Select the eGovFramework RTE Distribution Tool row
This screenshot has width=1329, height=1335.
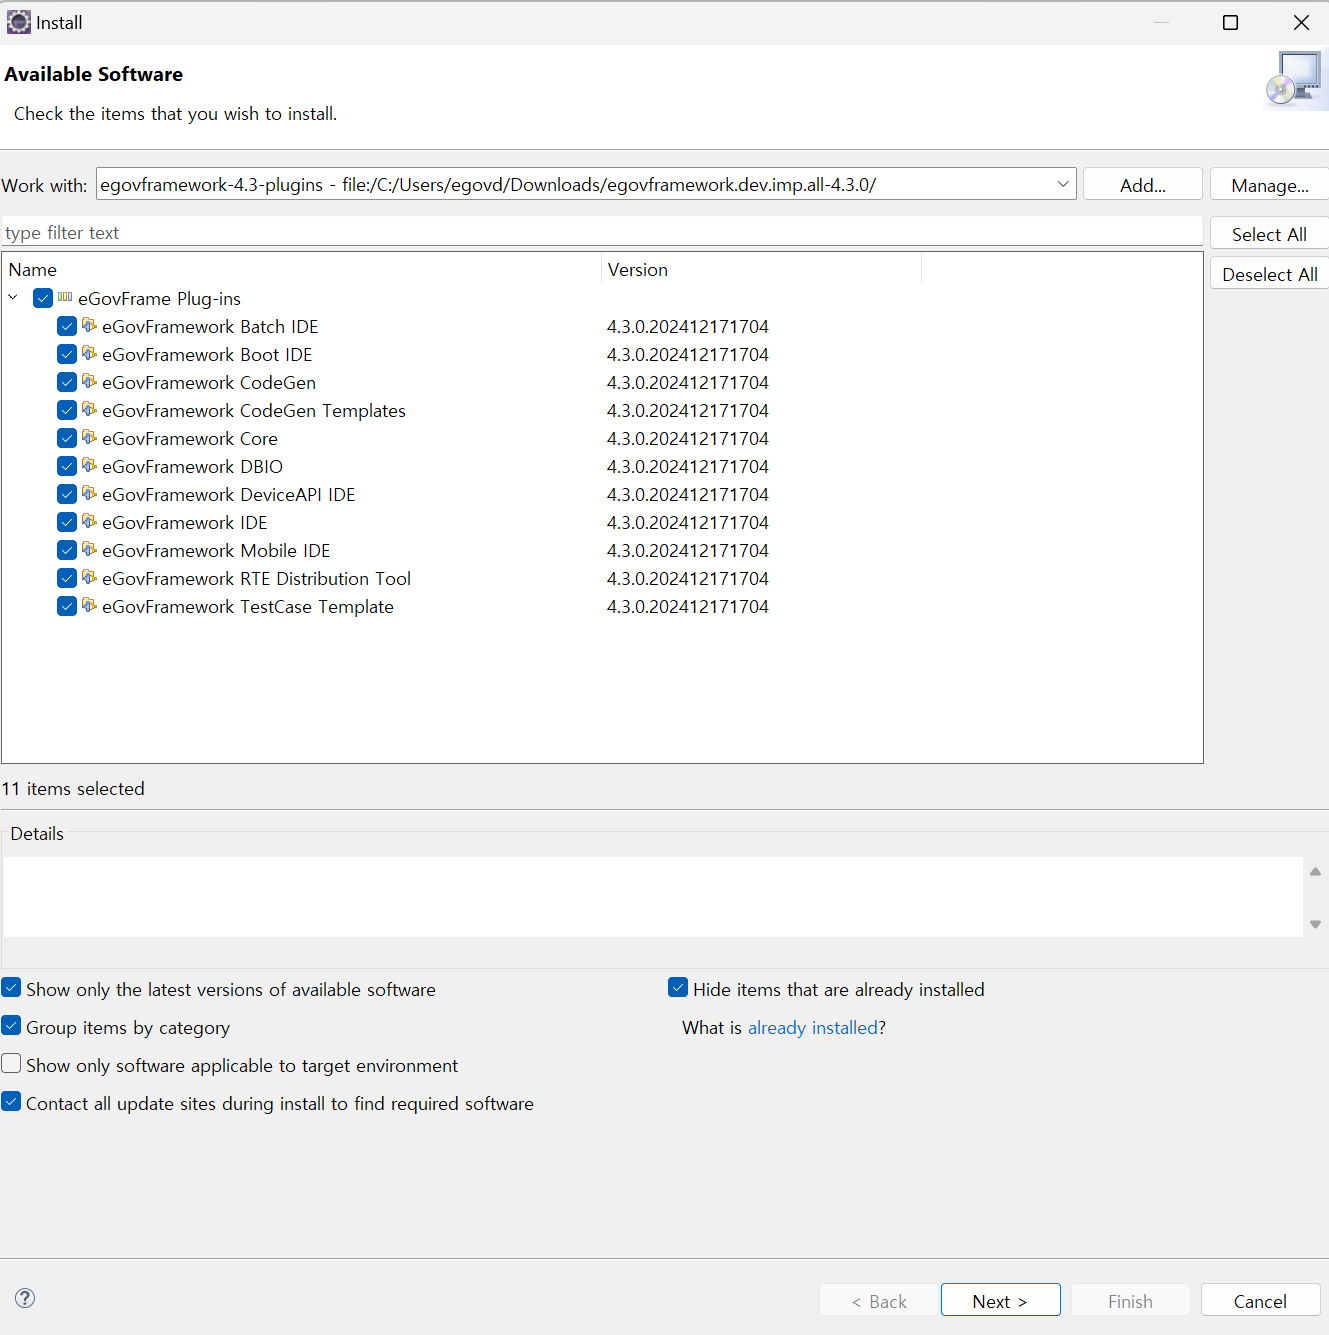click(x=256, y=579)
